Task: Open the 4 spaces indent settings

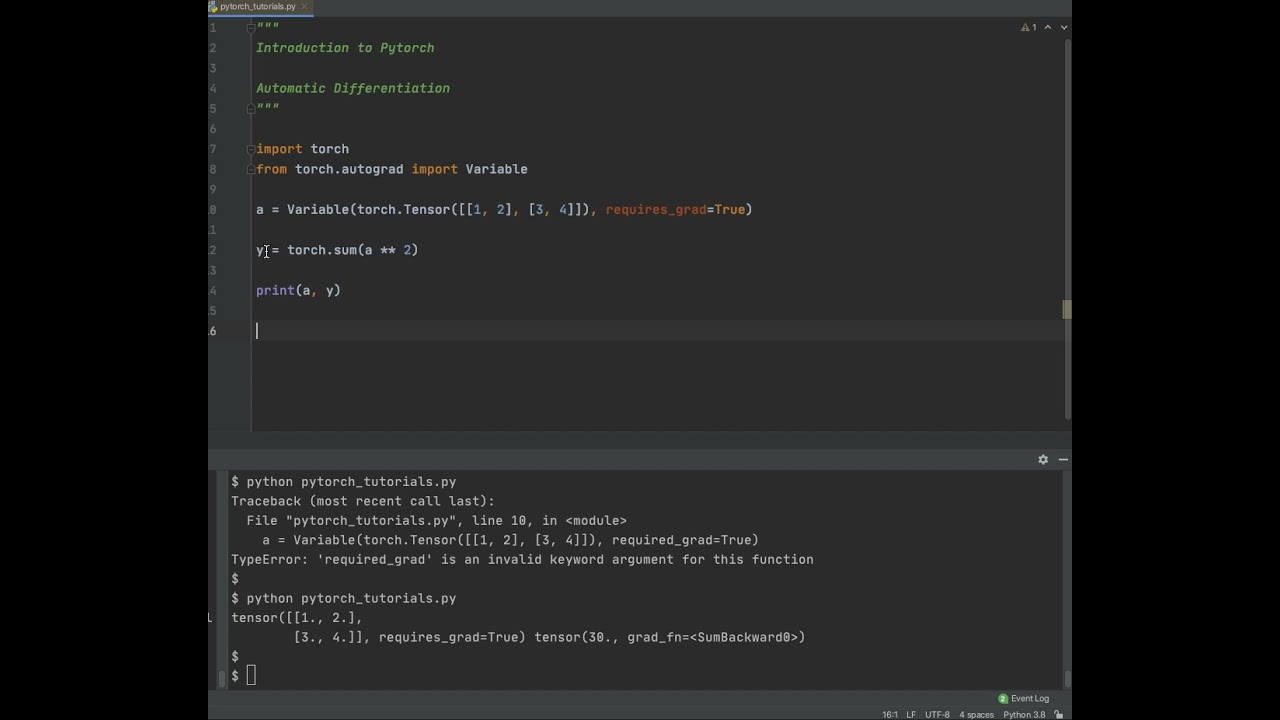Action: coord(976,714)
